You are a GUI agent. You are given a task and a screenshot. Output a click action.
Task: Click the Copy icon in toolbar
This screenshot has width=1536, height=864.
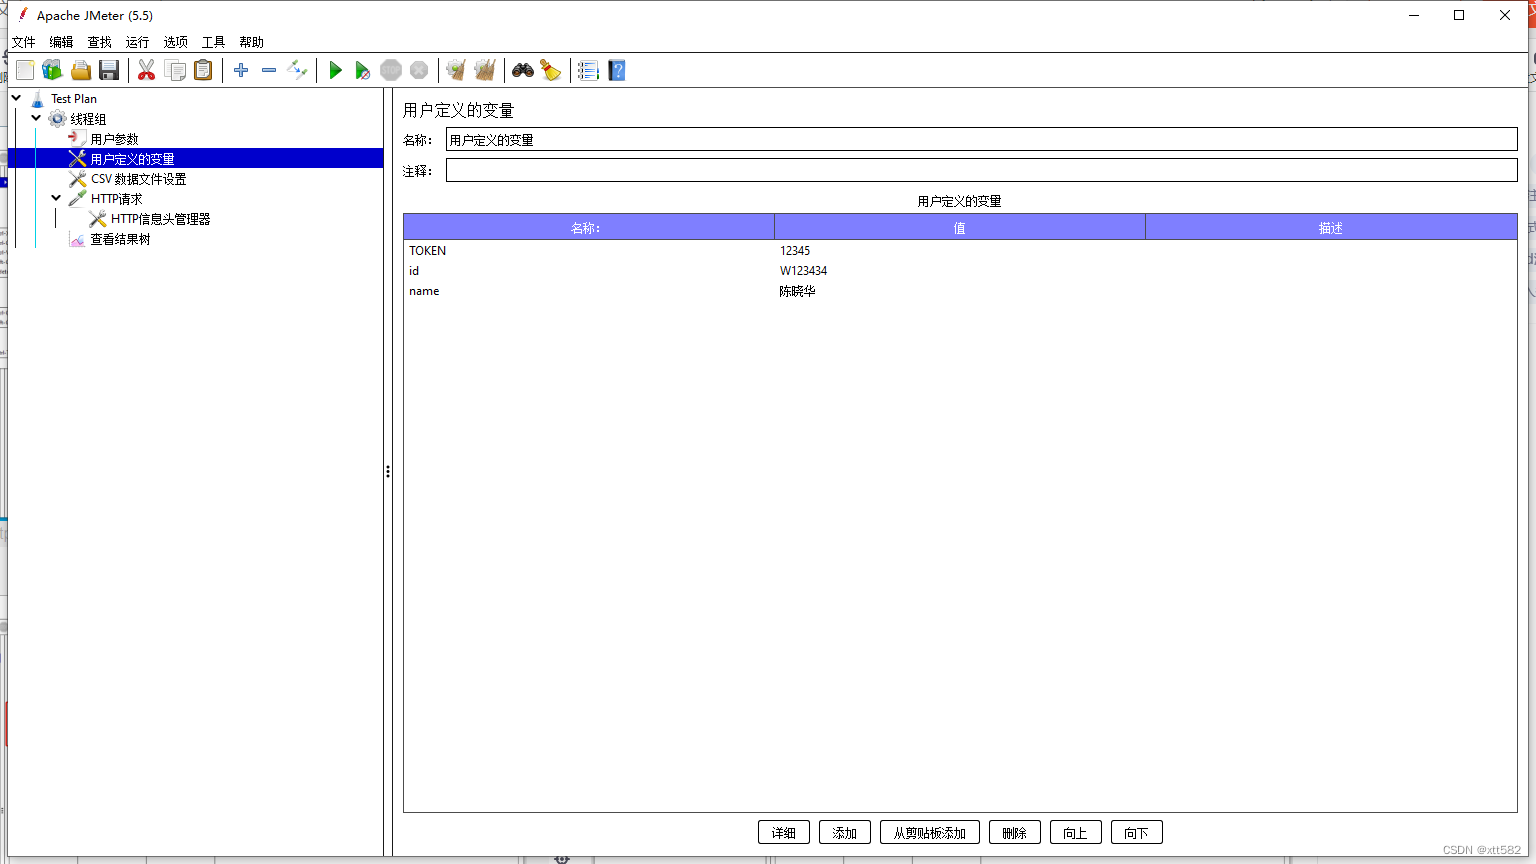(175, 70)
